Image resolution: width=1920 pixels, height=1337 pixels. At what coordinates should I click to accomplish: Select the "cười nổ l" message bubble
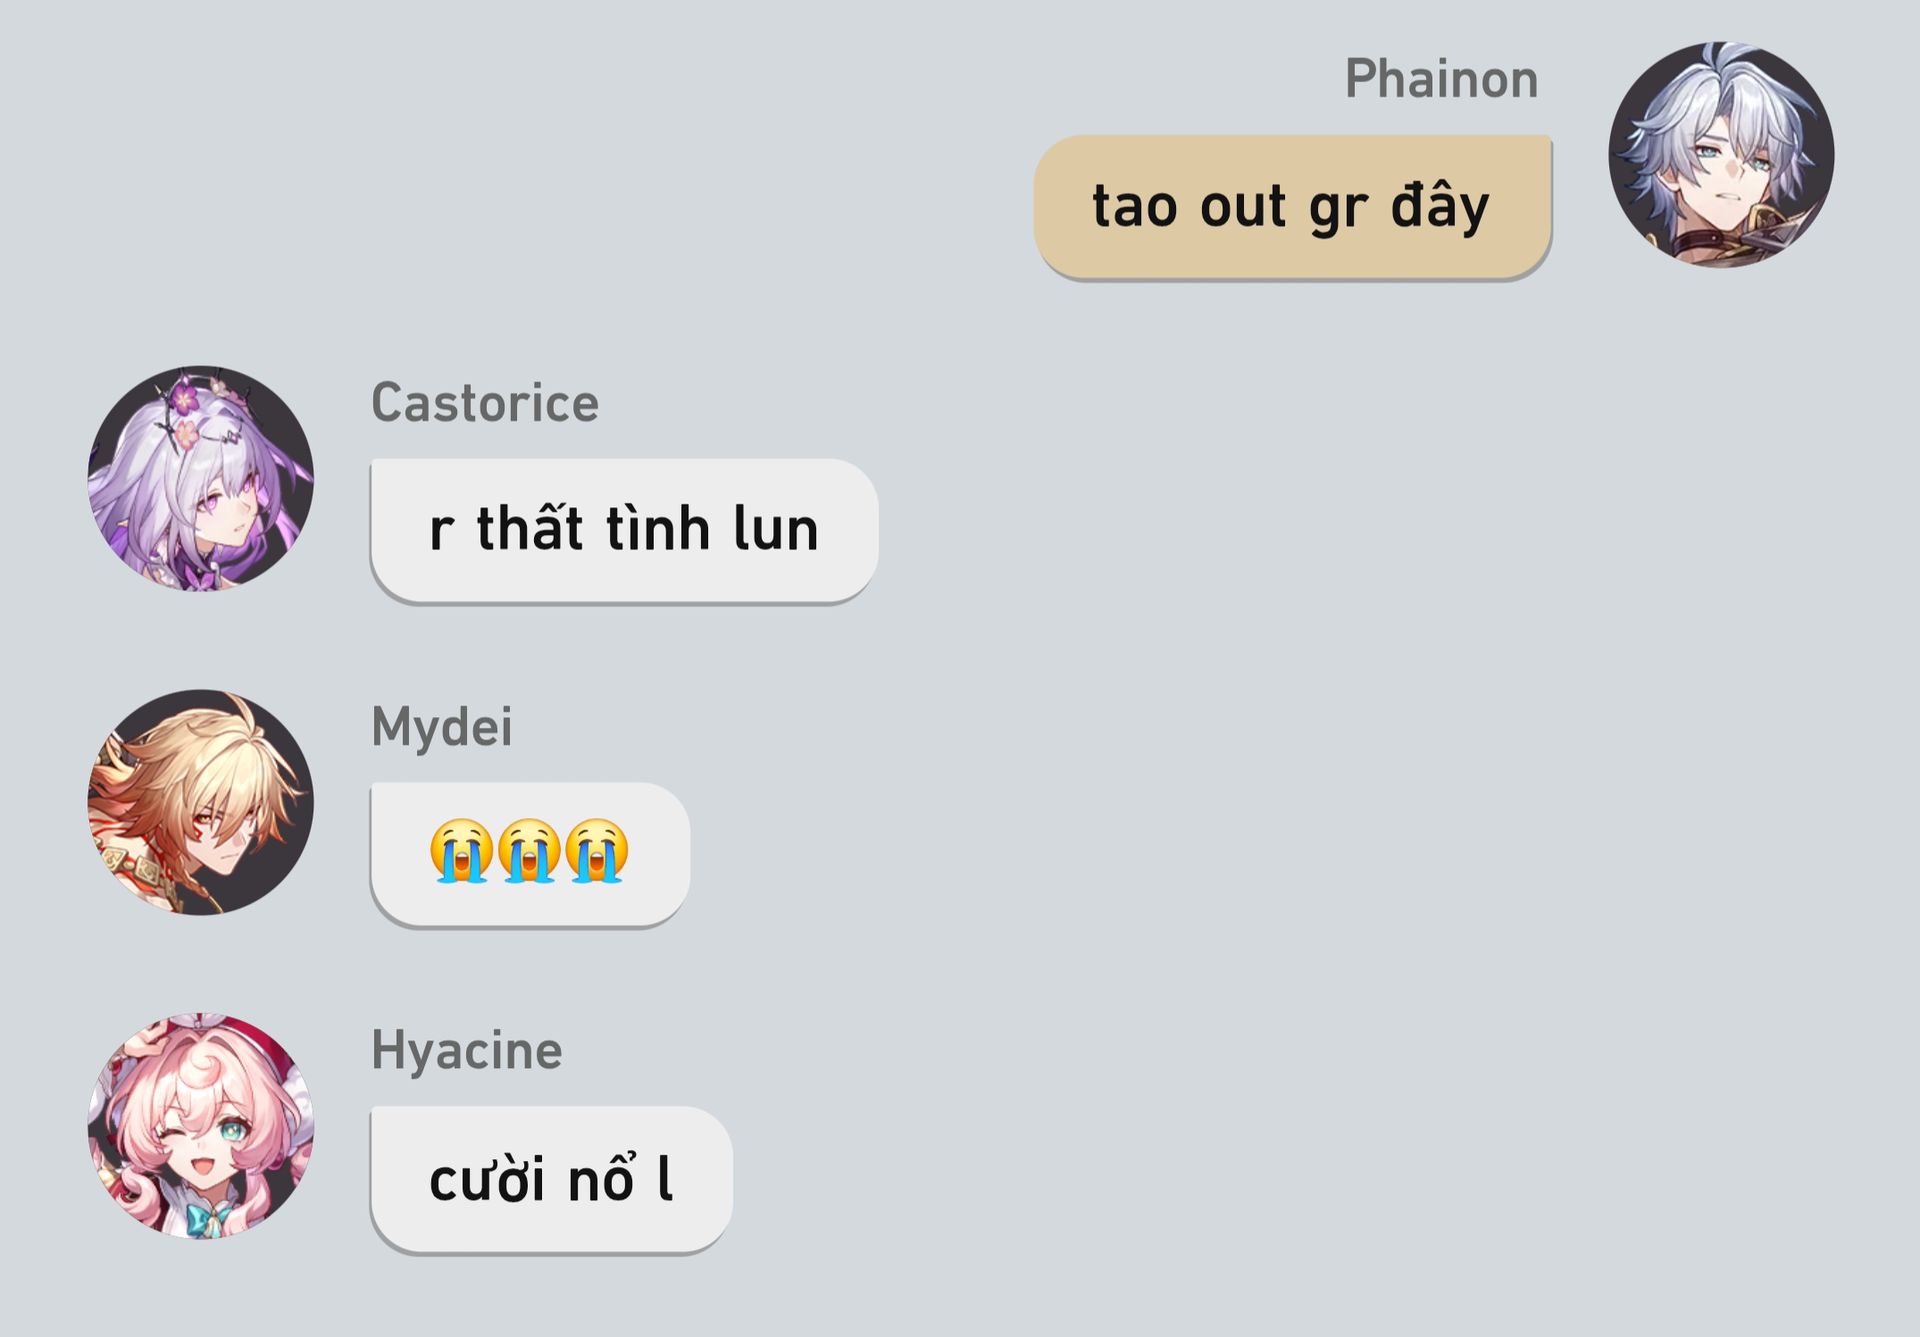click(551, 1179)
